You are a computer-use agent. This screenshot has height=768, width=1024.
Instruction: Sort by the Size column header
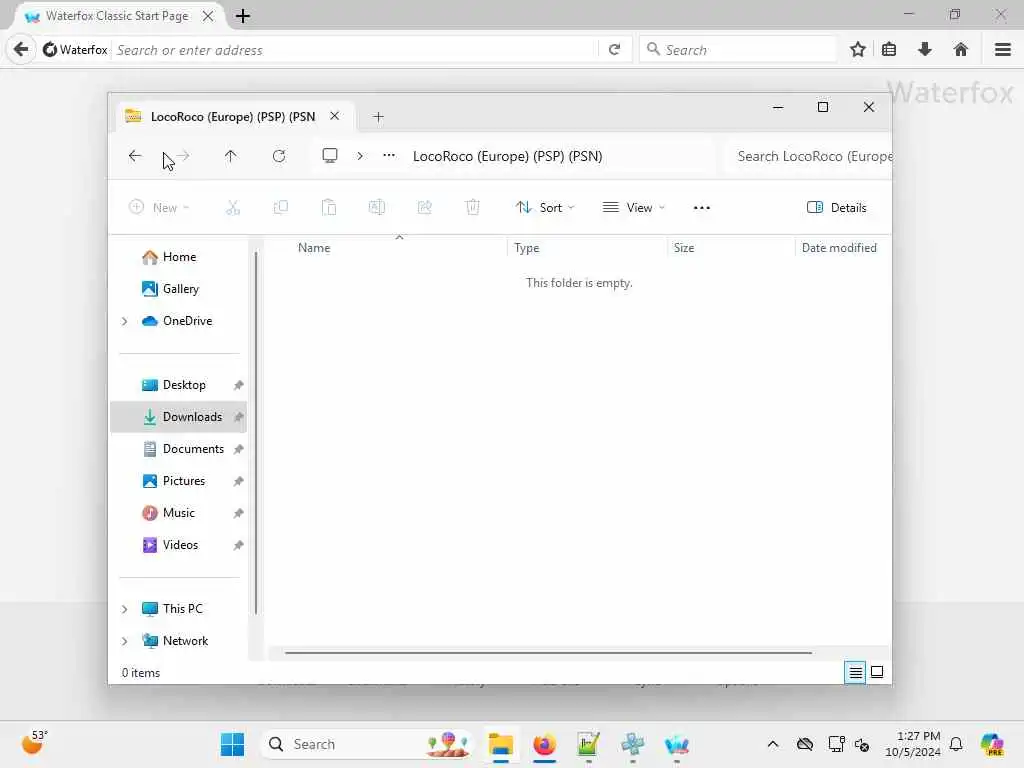click(684, 248)
